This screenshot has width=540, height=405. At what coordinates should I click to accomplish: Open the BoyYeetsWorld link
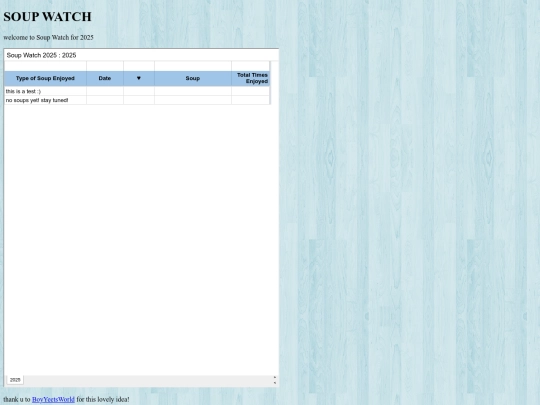[53, 399]
